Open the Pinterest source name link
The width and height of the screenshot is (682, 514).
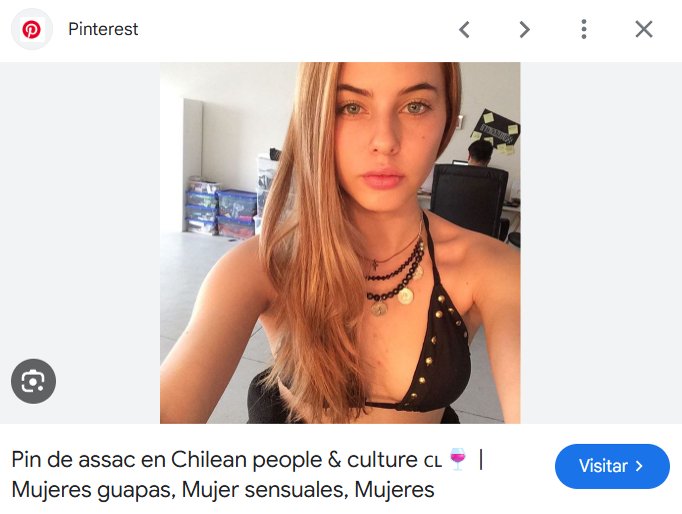103,30
